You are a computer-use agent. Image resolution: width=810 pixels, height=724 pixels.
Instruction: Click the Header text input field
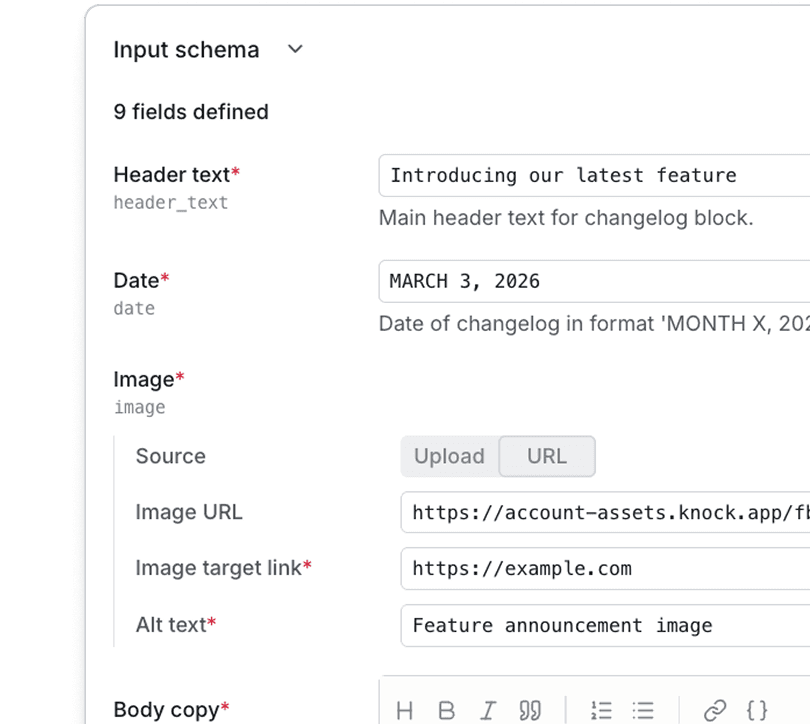560,175
